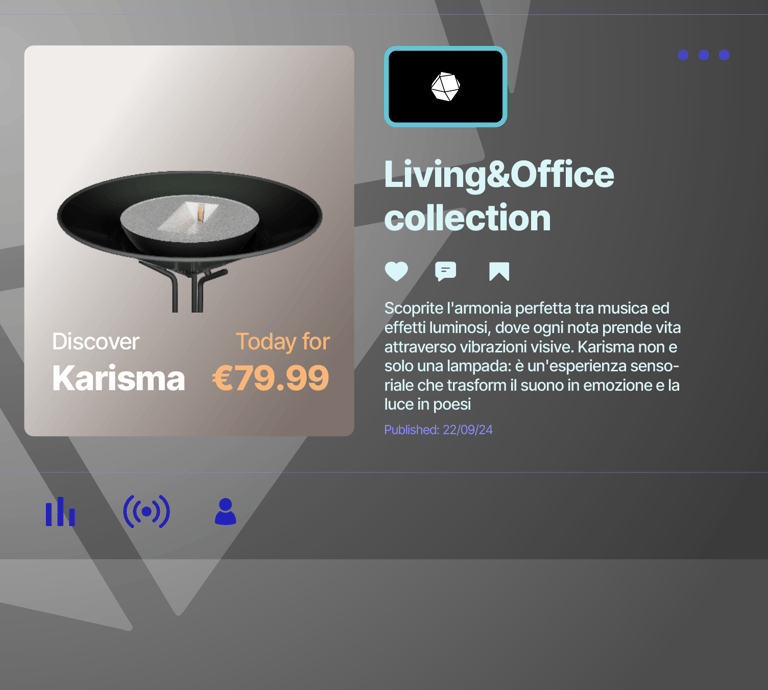Select the Karisma product name
768x690 pixels.
pyautogui.click(x=119, y=378)
